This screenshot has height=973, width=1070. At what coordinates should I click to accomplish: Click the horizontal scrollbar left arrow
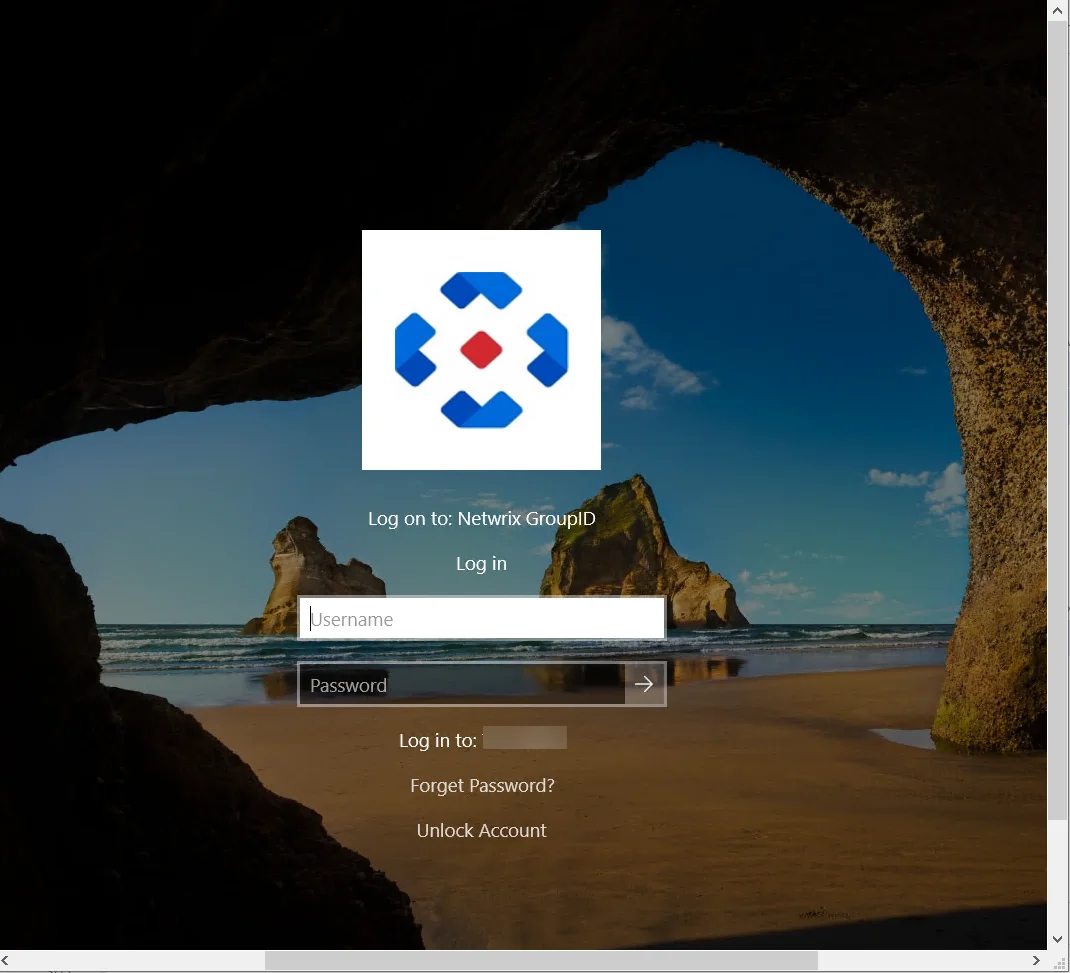pos(5,961)
